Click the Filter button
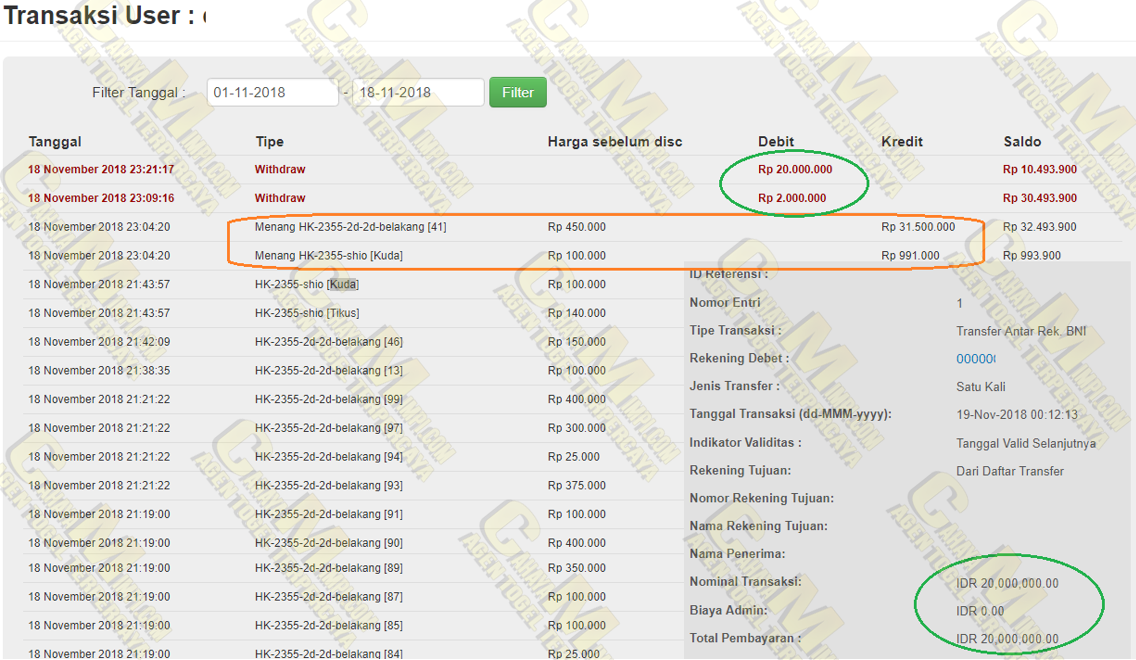The width and height of the screenshot is (1136, 660). [517, 92]
